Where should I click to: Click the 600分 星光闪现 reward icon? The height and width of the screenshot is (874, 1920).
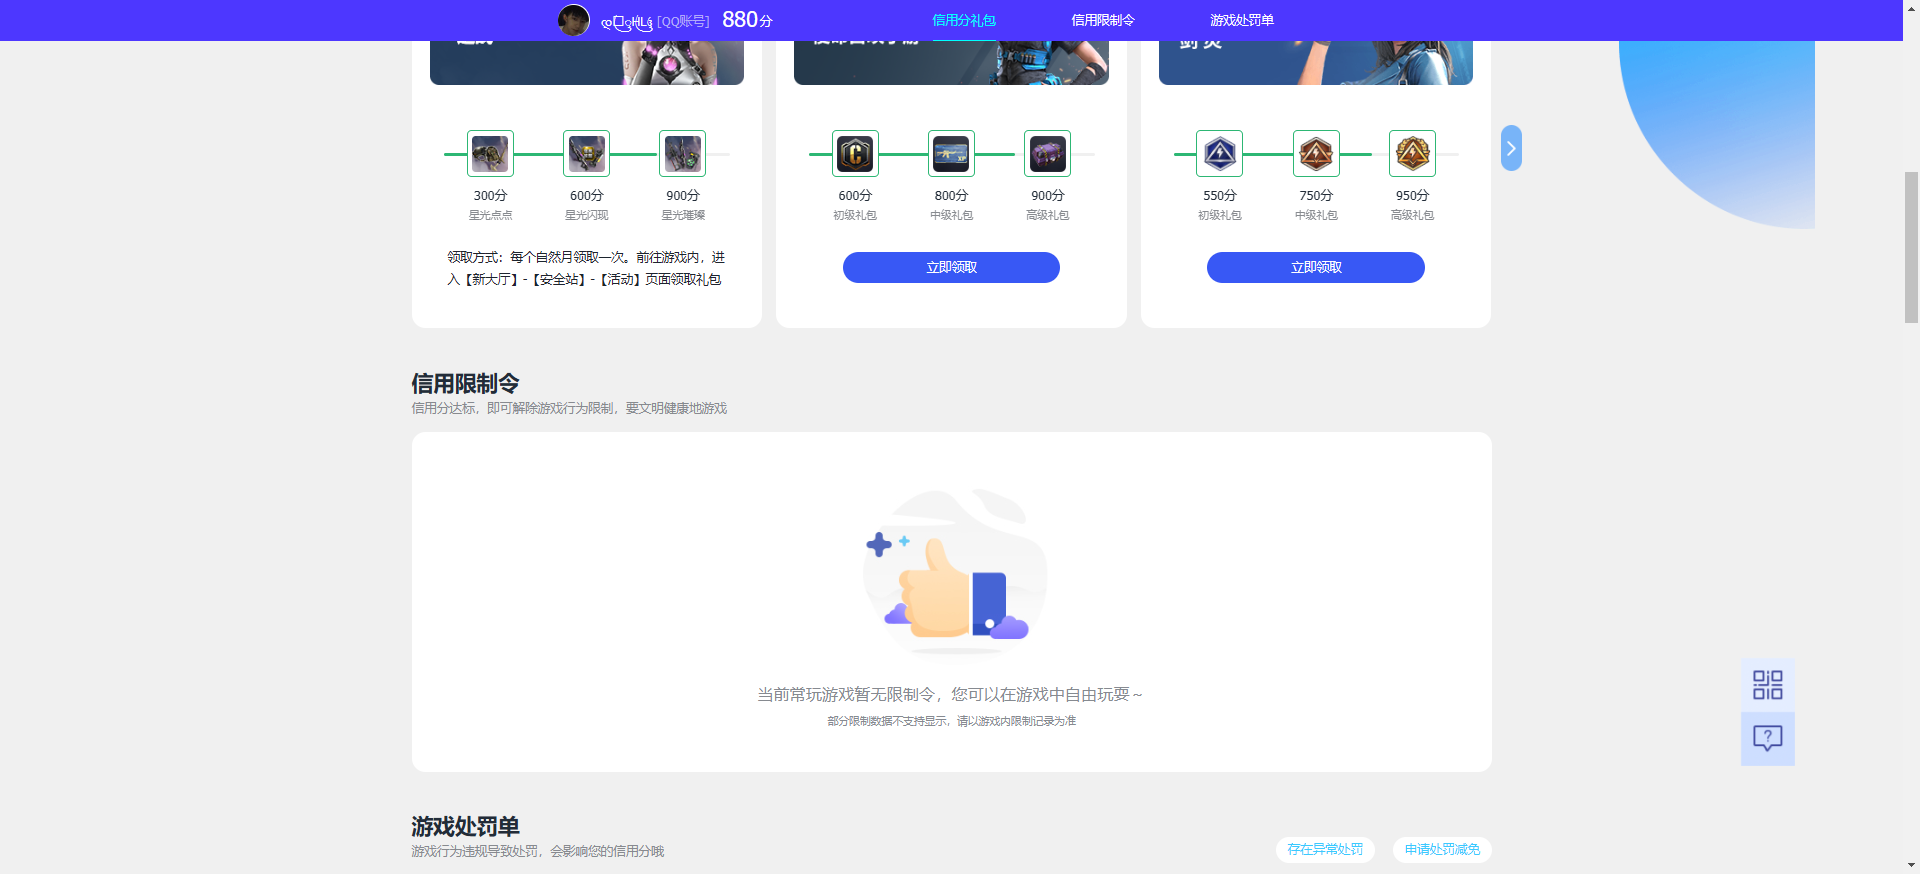pos(586,154)
